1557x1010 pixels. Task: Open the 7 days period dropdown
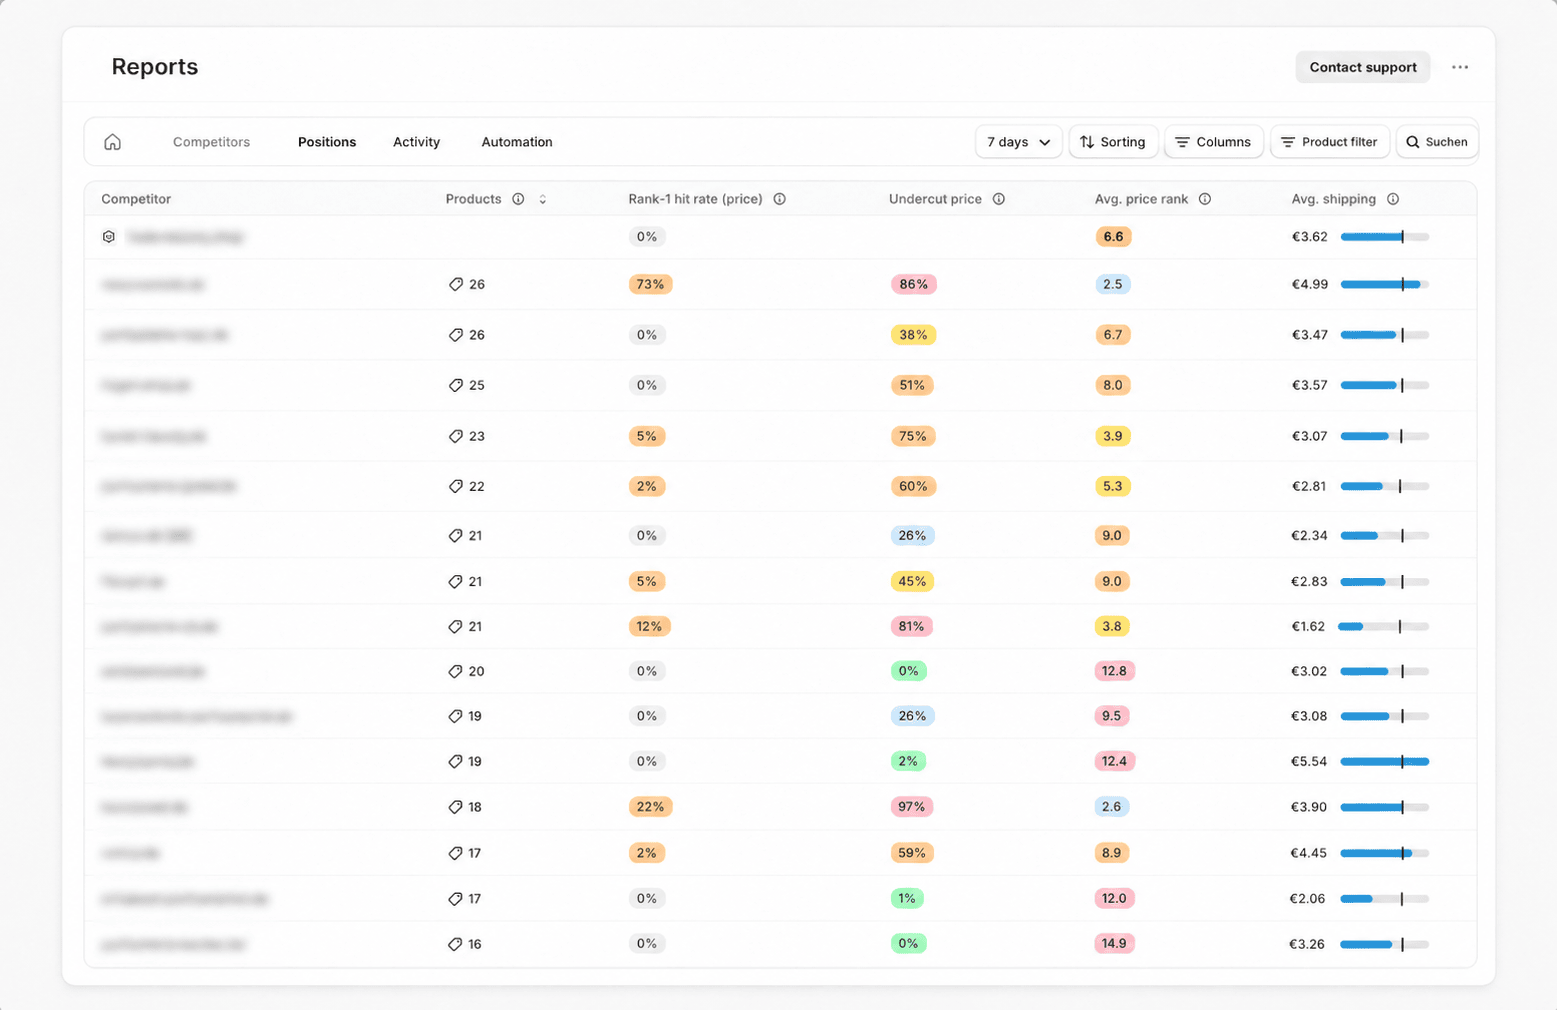tap(1018, 142)
